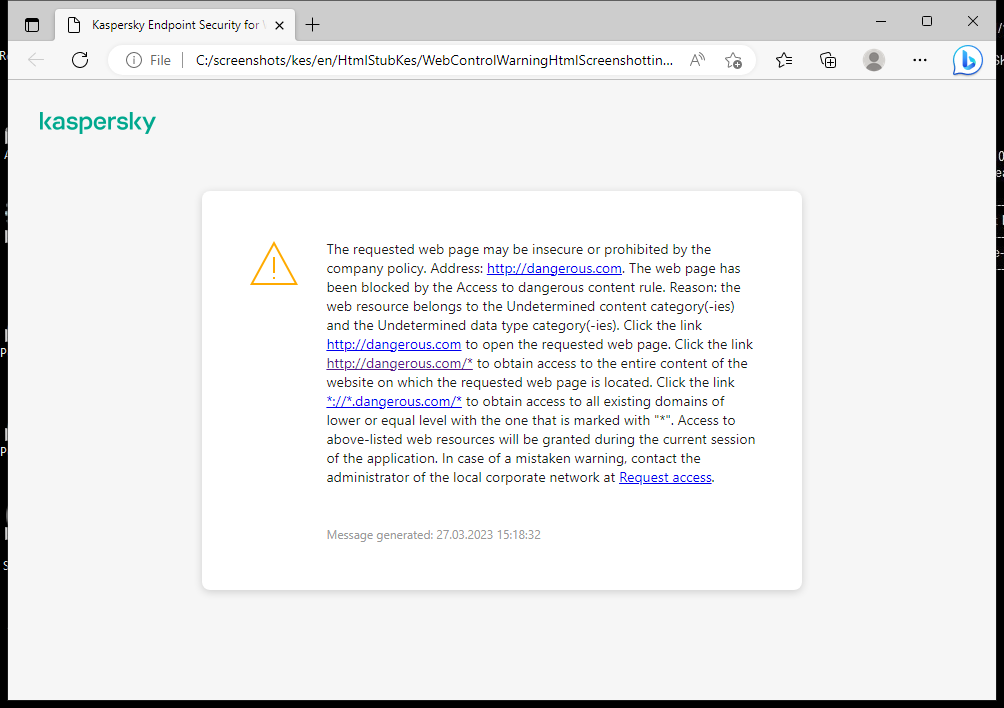Open the http://dangerous.com link after 'Address:'

(554, 268)
